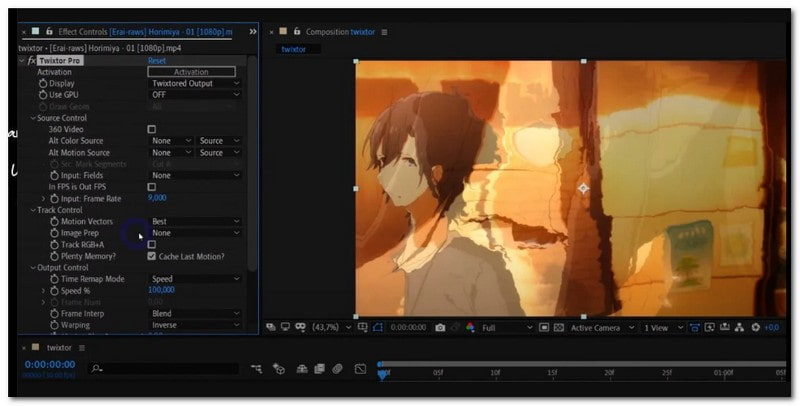Toggle transparency grid icon
The width and height of the screenshot is (800, 406).
click(x=559, y=327)
